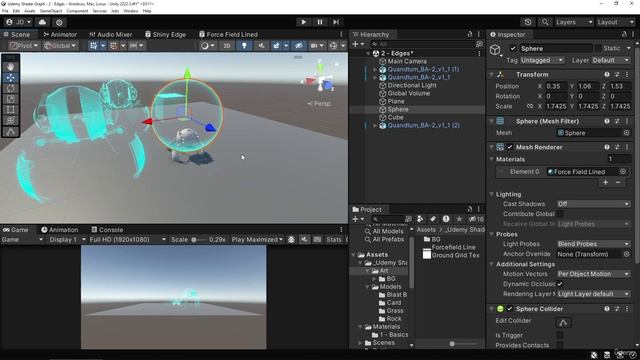Switch to the Animation tab

click(60, 230)
